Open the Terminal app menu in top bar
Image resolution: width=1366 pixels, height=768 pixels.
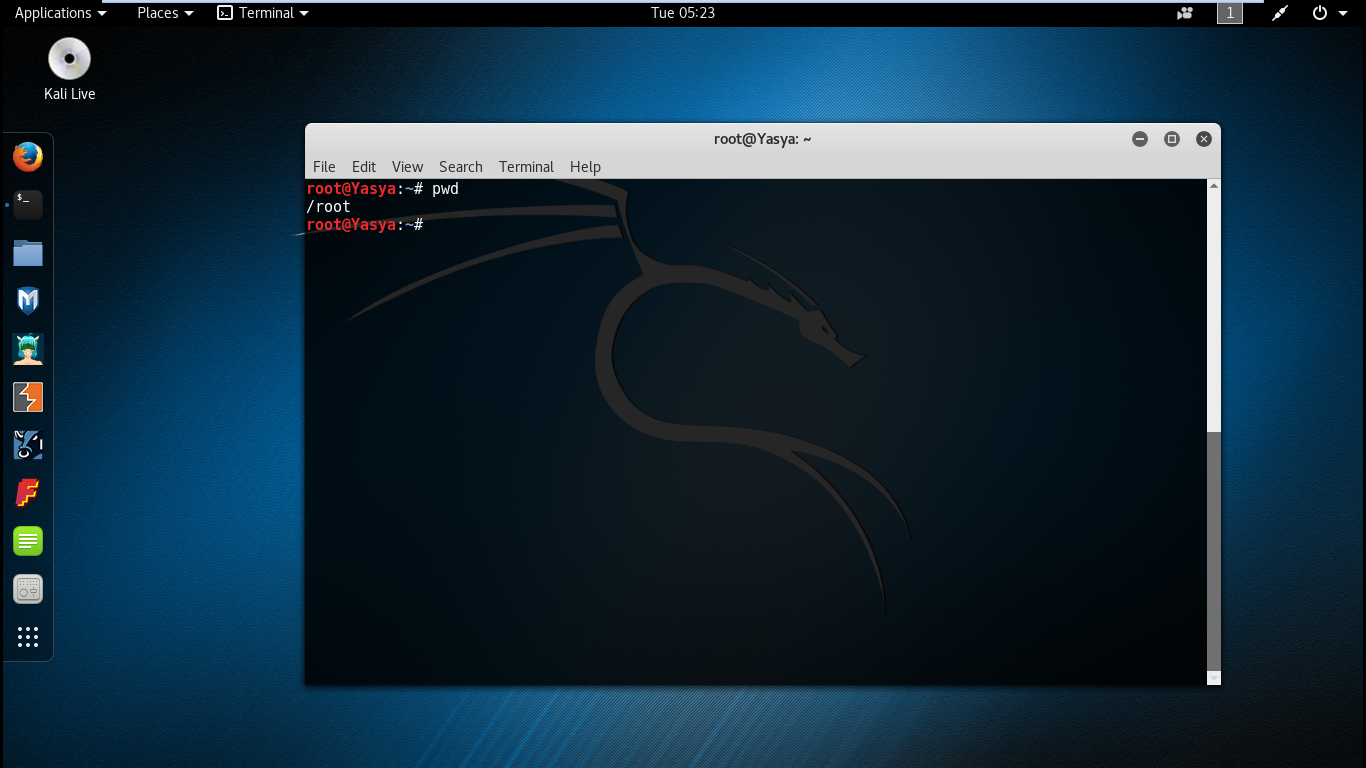pos(264,13)
